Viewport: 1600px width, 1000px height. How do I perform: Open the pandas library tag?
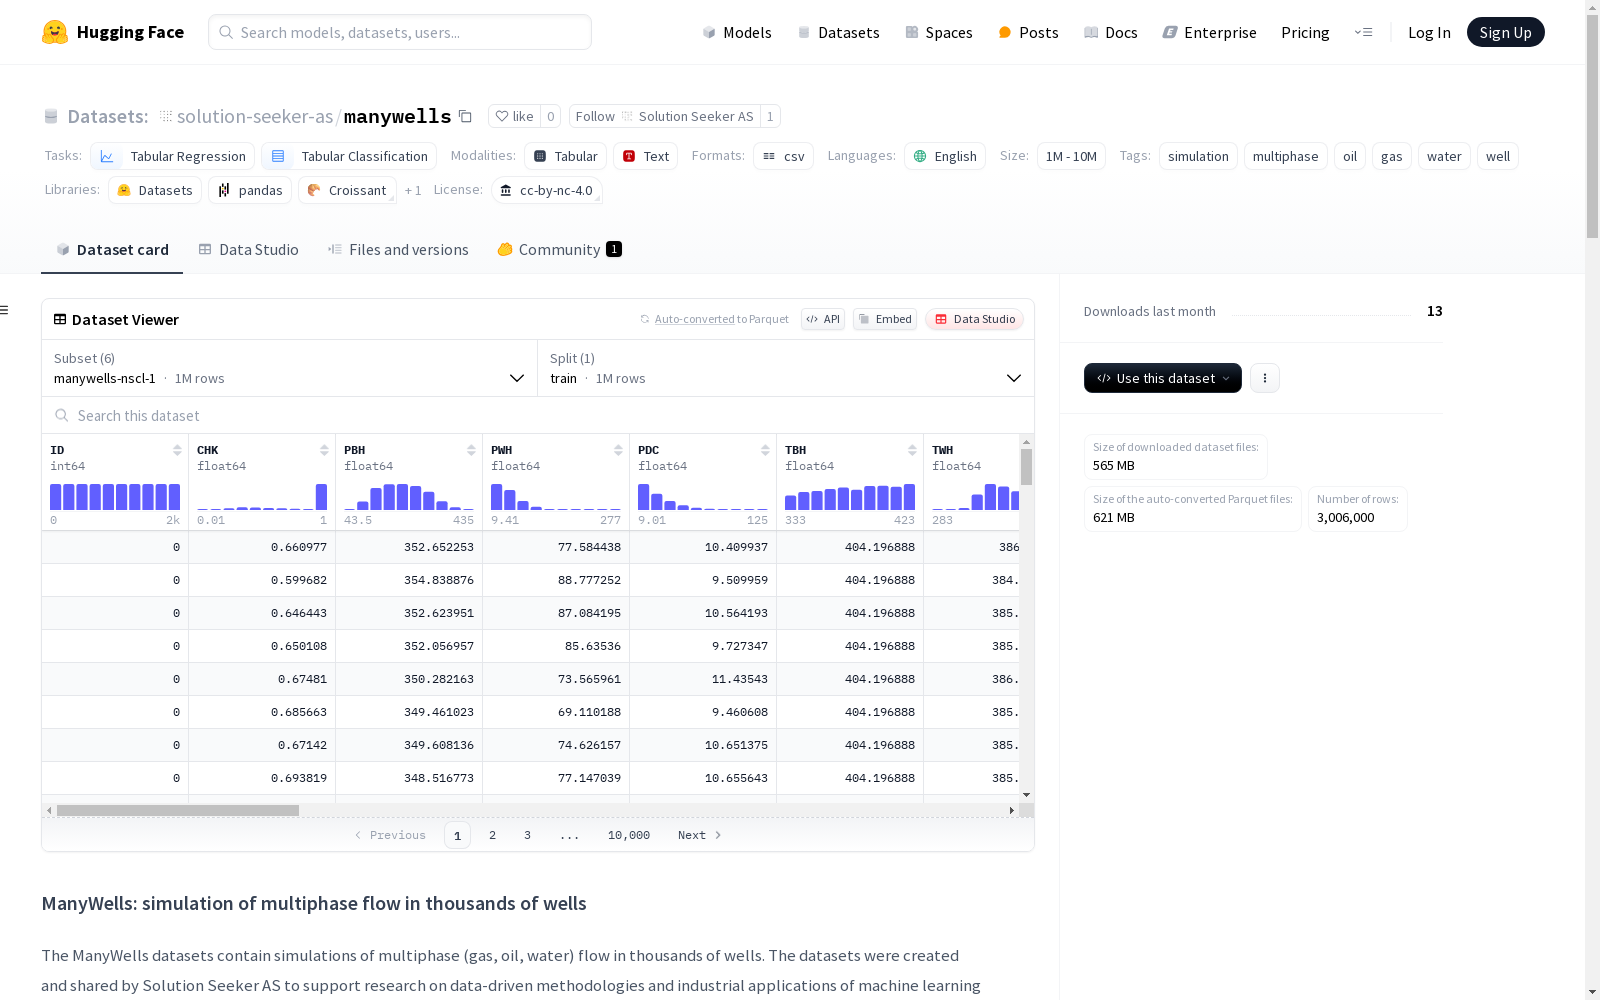(x=250, y=190)
